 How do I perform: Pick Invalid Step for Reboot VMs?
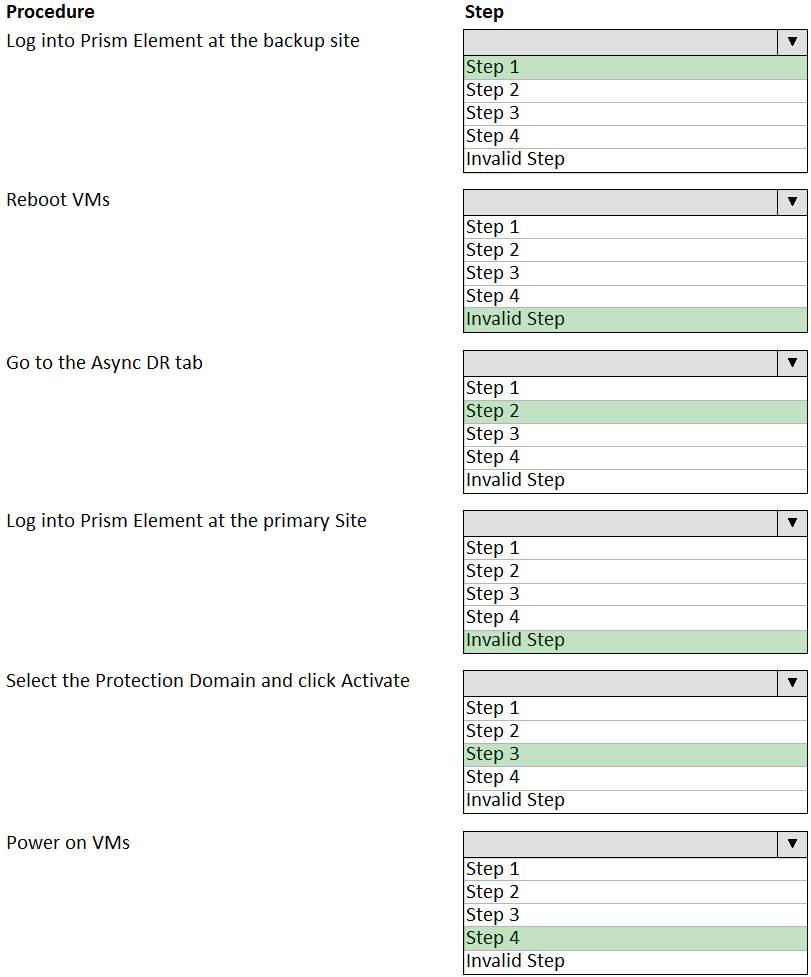pos(635,319)
